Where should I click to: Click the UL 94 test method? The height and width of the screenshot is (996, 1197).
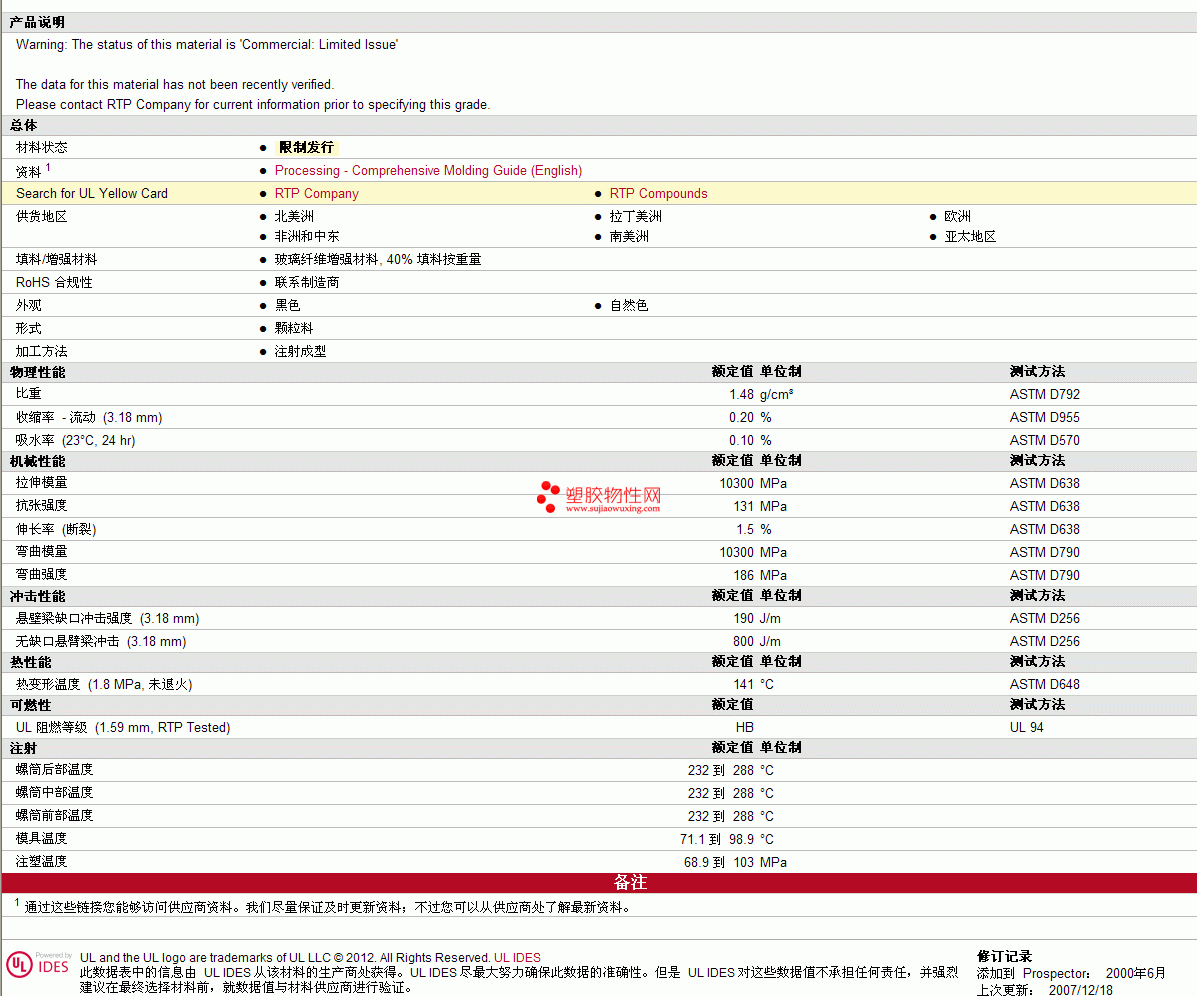click(x=1026, y=728)
